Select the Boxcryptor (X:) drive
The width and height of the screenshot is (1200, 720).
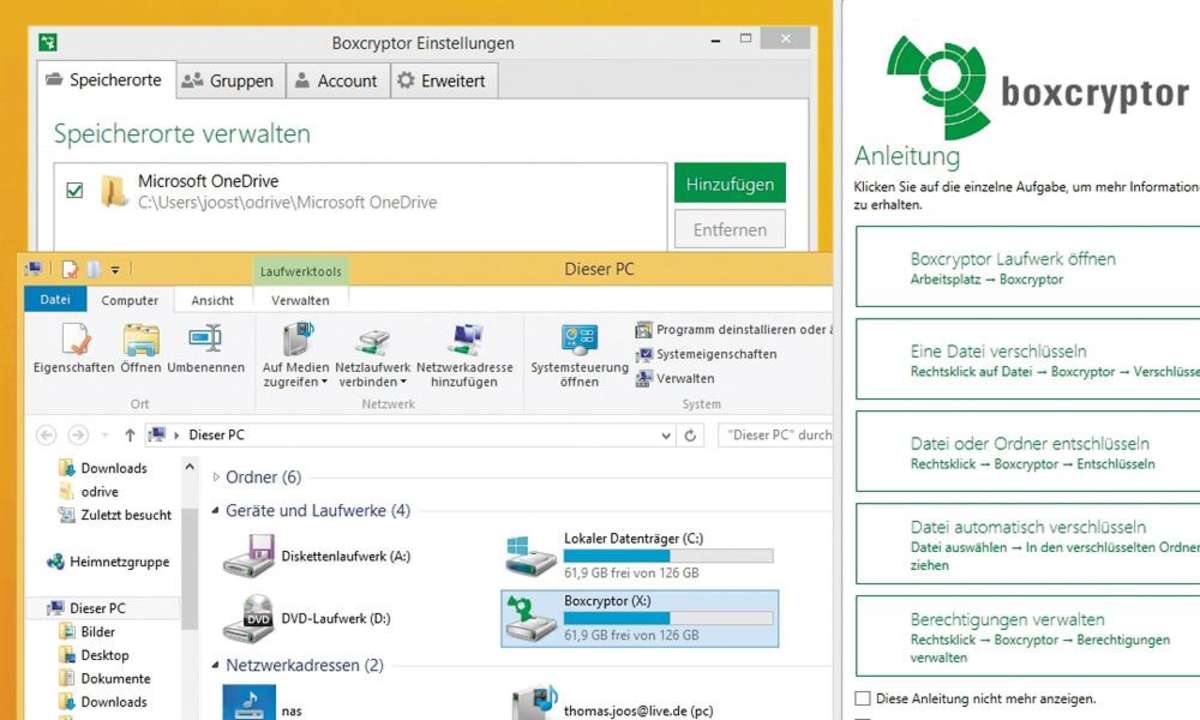click(x=639, y=617)
